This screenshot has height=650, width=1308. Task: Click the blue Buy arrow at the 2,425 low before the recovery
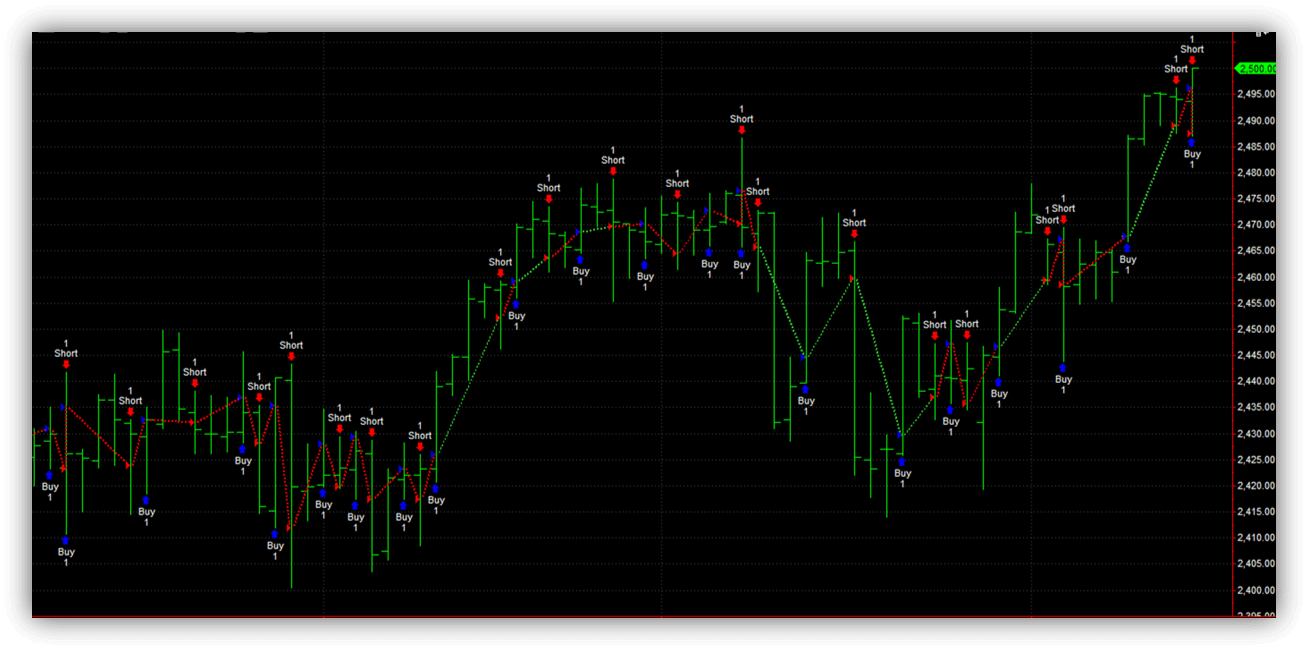coord(902,462)
